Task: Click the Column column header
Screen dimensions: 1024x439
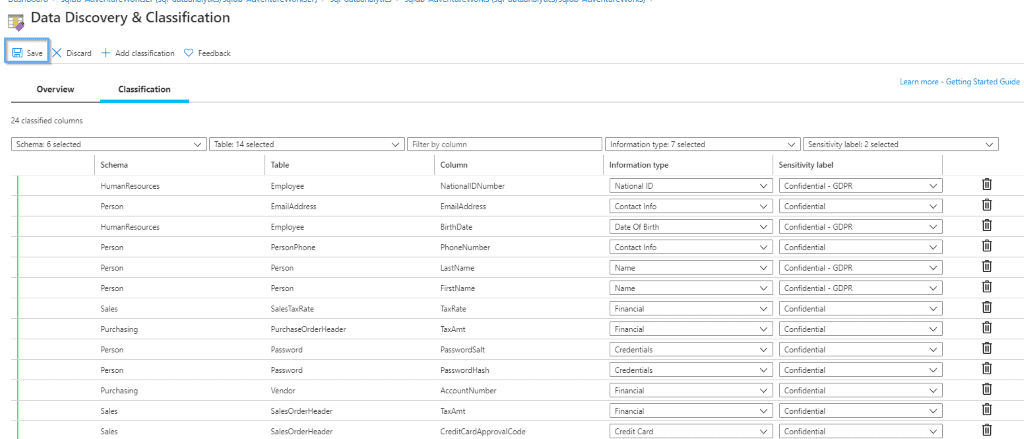Action: click(x=454, y=165)
